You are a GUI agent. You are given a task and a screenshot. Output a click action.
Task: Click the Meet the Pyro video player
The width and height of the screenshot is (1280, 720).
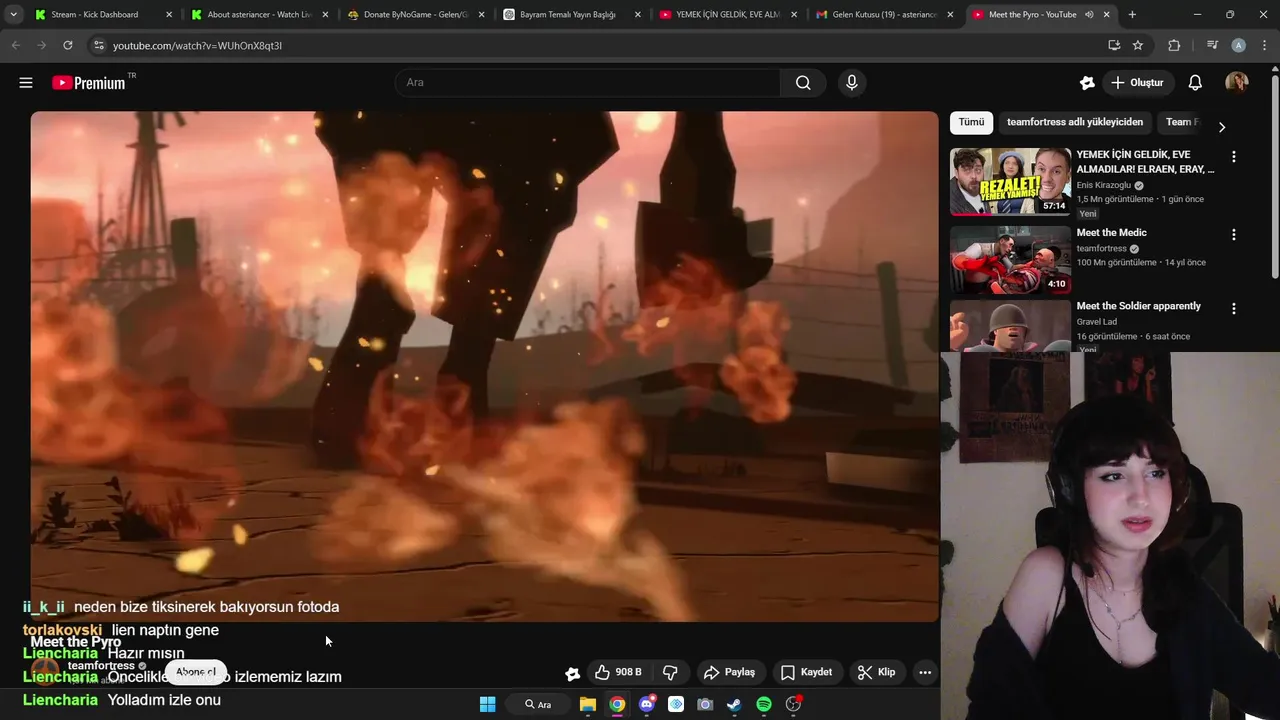[x=485, y=366]
